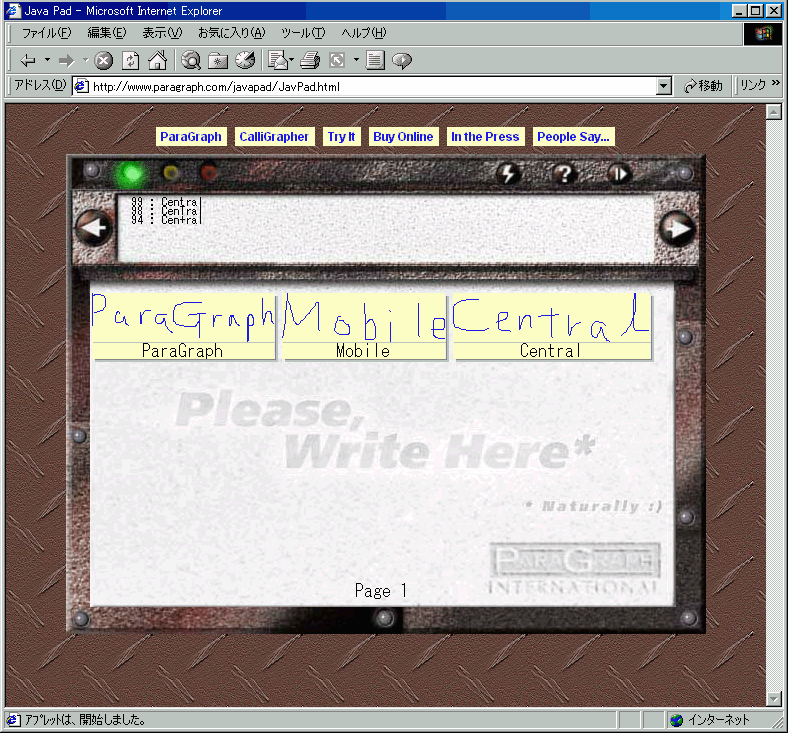Open the CalliGrapher link
The width and height of the screenshot is (788, 733).
tap(274, 137)
